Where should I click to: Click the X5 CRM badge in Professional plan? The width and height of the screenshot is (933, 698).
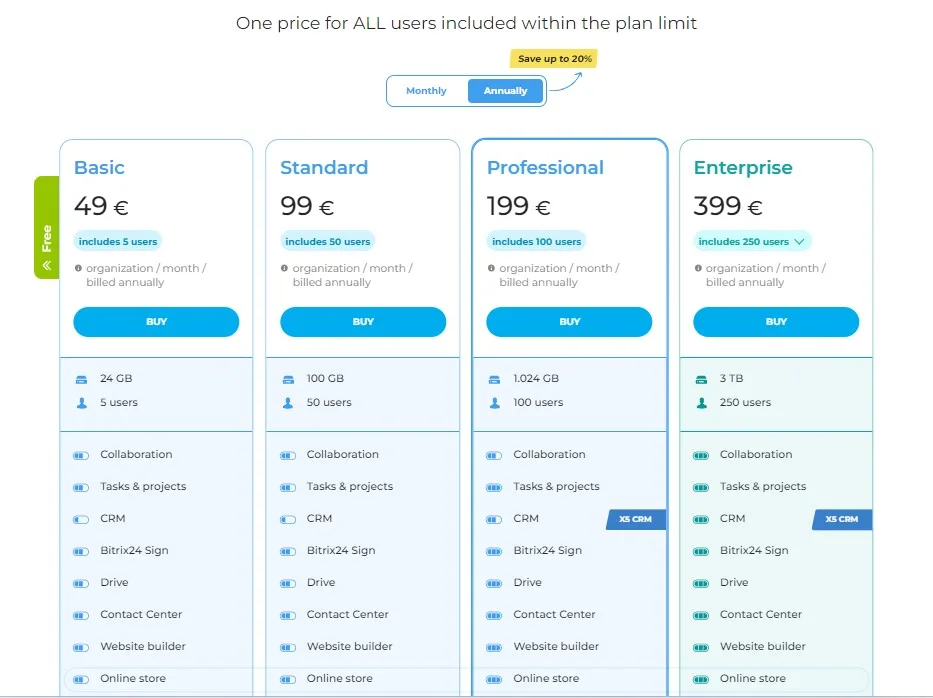pyautogui.click(x=635, y=519)
